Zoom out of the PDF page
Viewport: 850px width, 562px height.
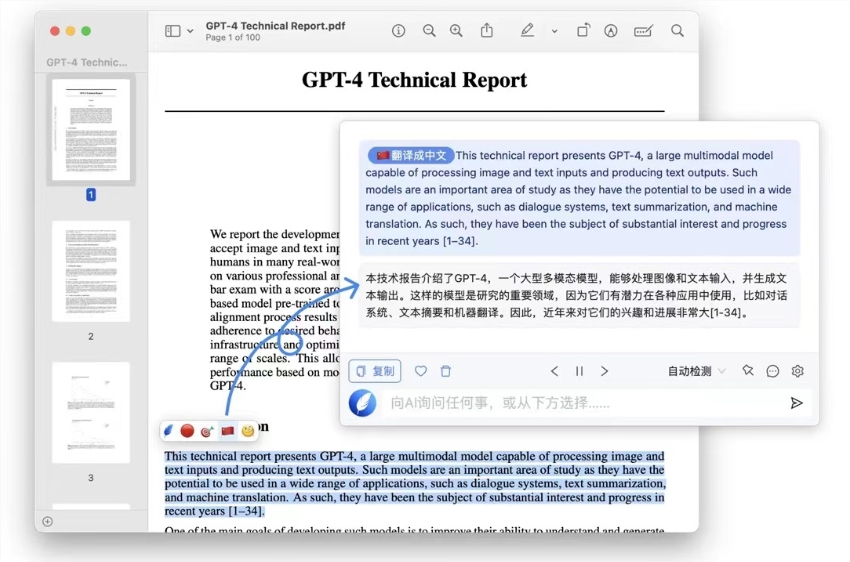tap(429, 31)
